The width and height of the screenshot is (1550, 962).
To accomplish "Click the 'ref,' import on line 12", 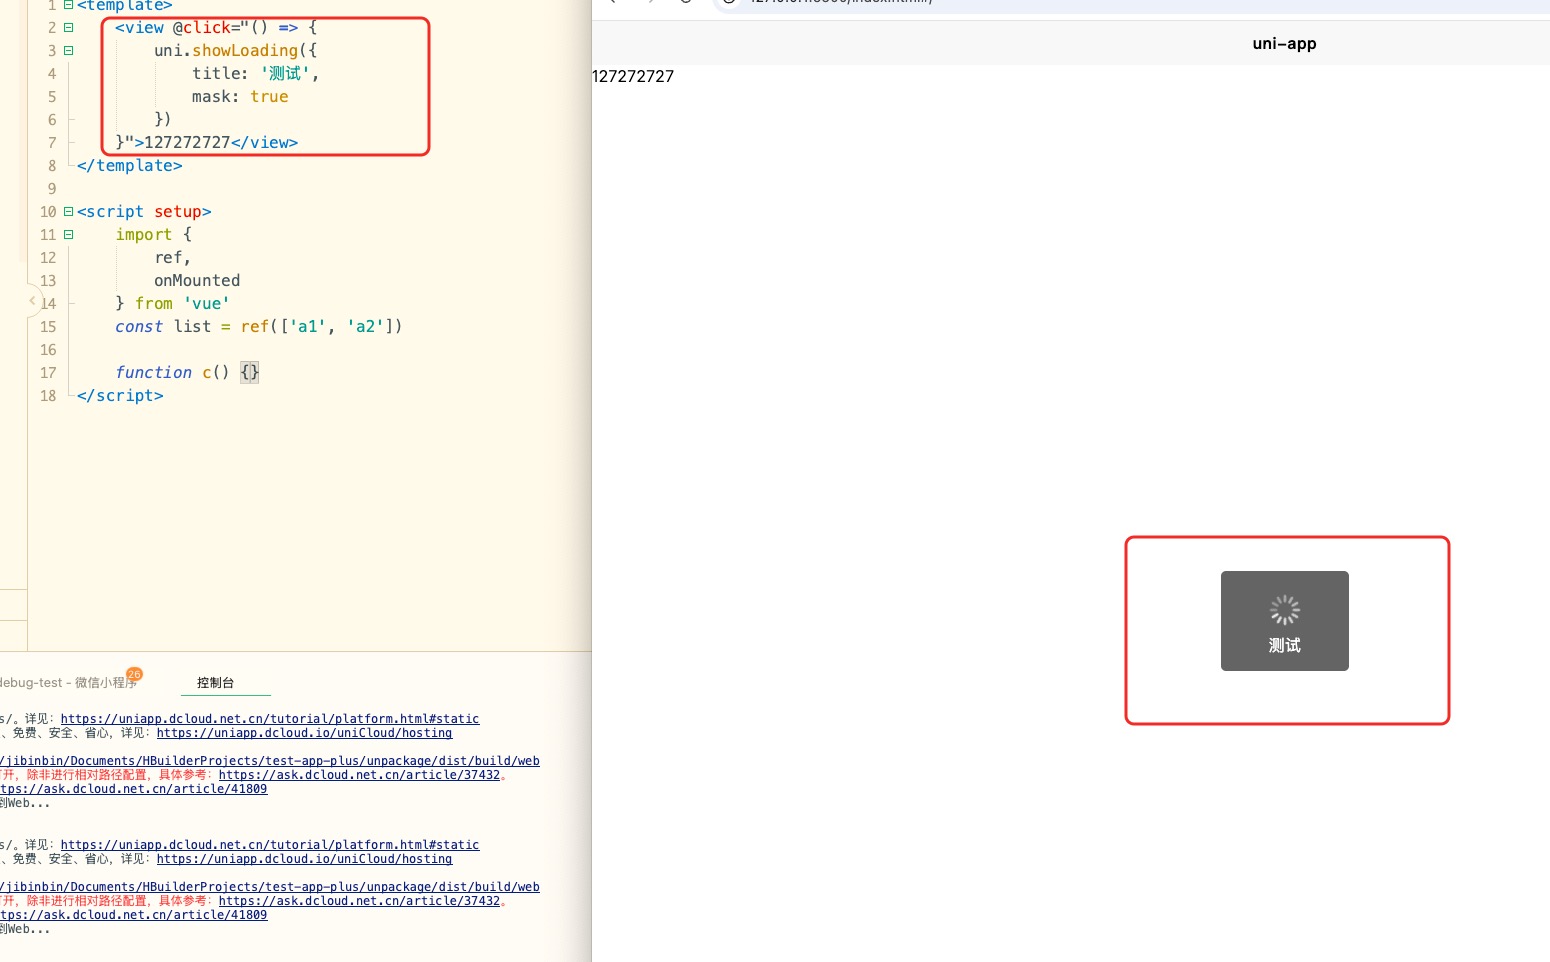I will pos(172,258).
